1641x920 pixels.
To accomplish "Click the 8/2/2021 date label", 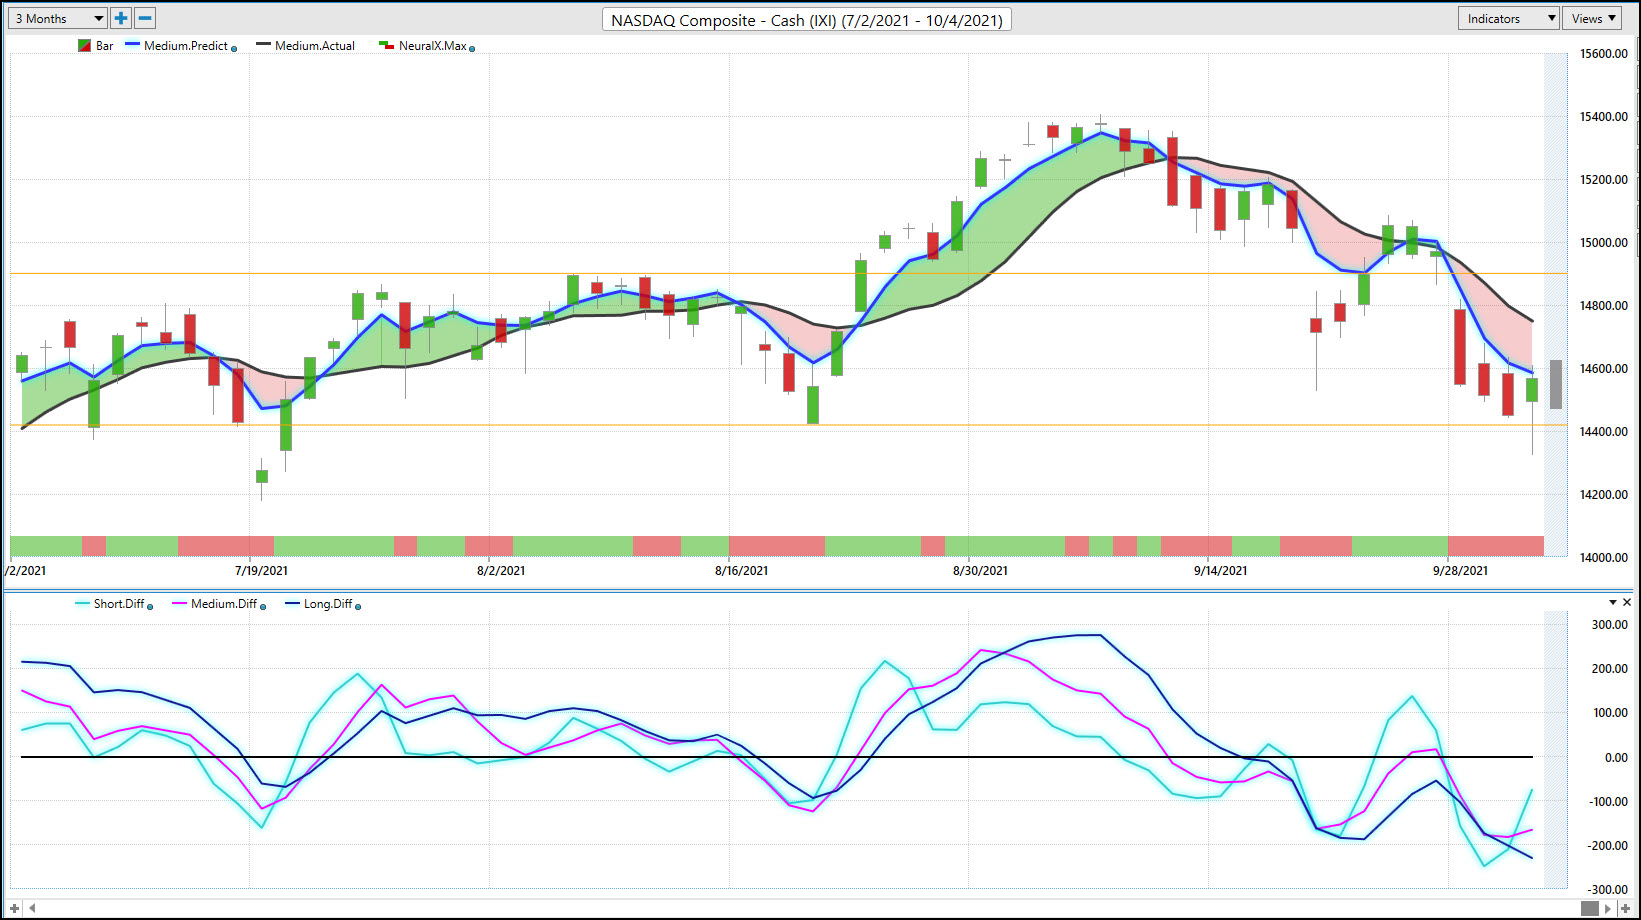I will pyautogui.click(x=501, y=571).
